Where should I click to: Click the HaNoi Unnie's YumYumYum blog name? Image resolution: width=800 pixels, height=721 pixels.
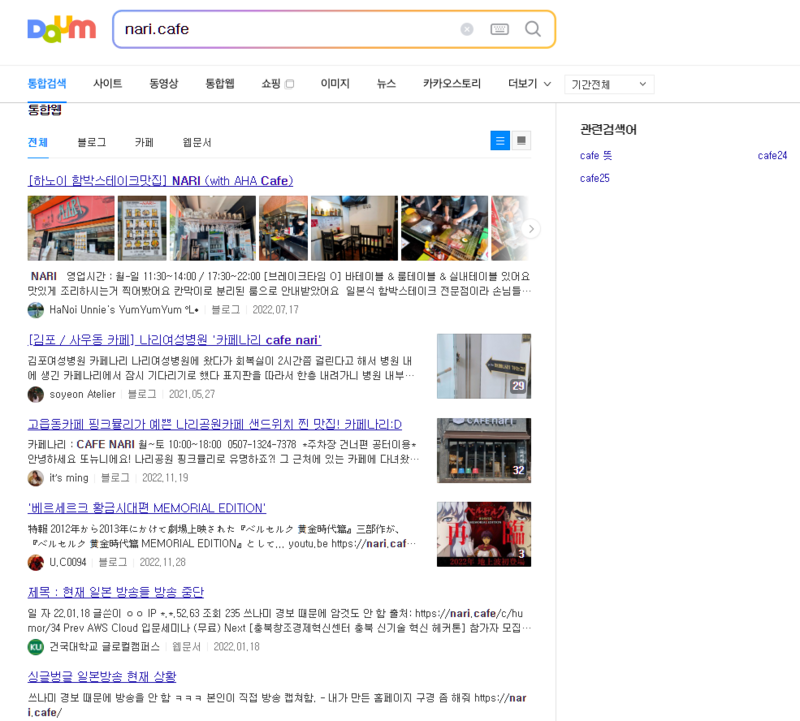(124, 310)
